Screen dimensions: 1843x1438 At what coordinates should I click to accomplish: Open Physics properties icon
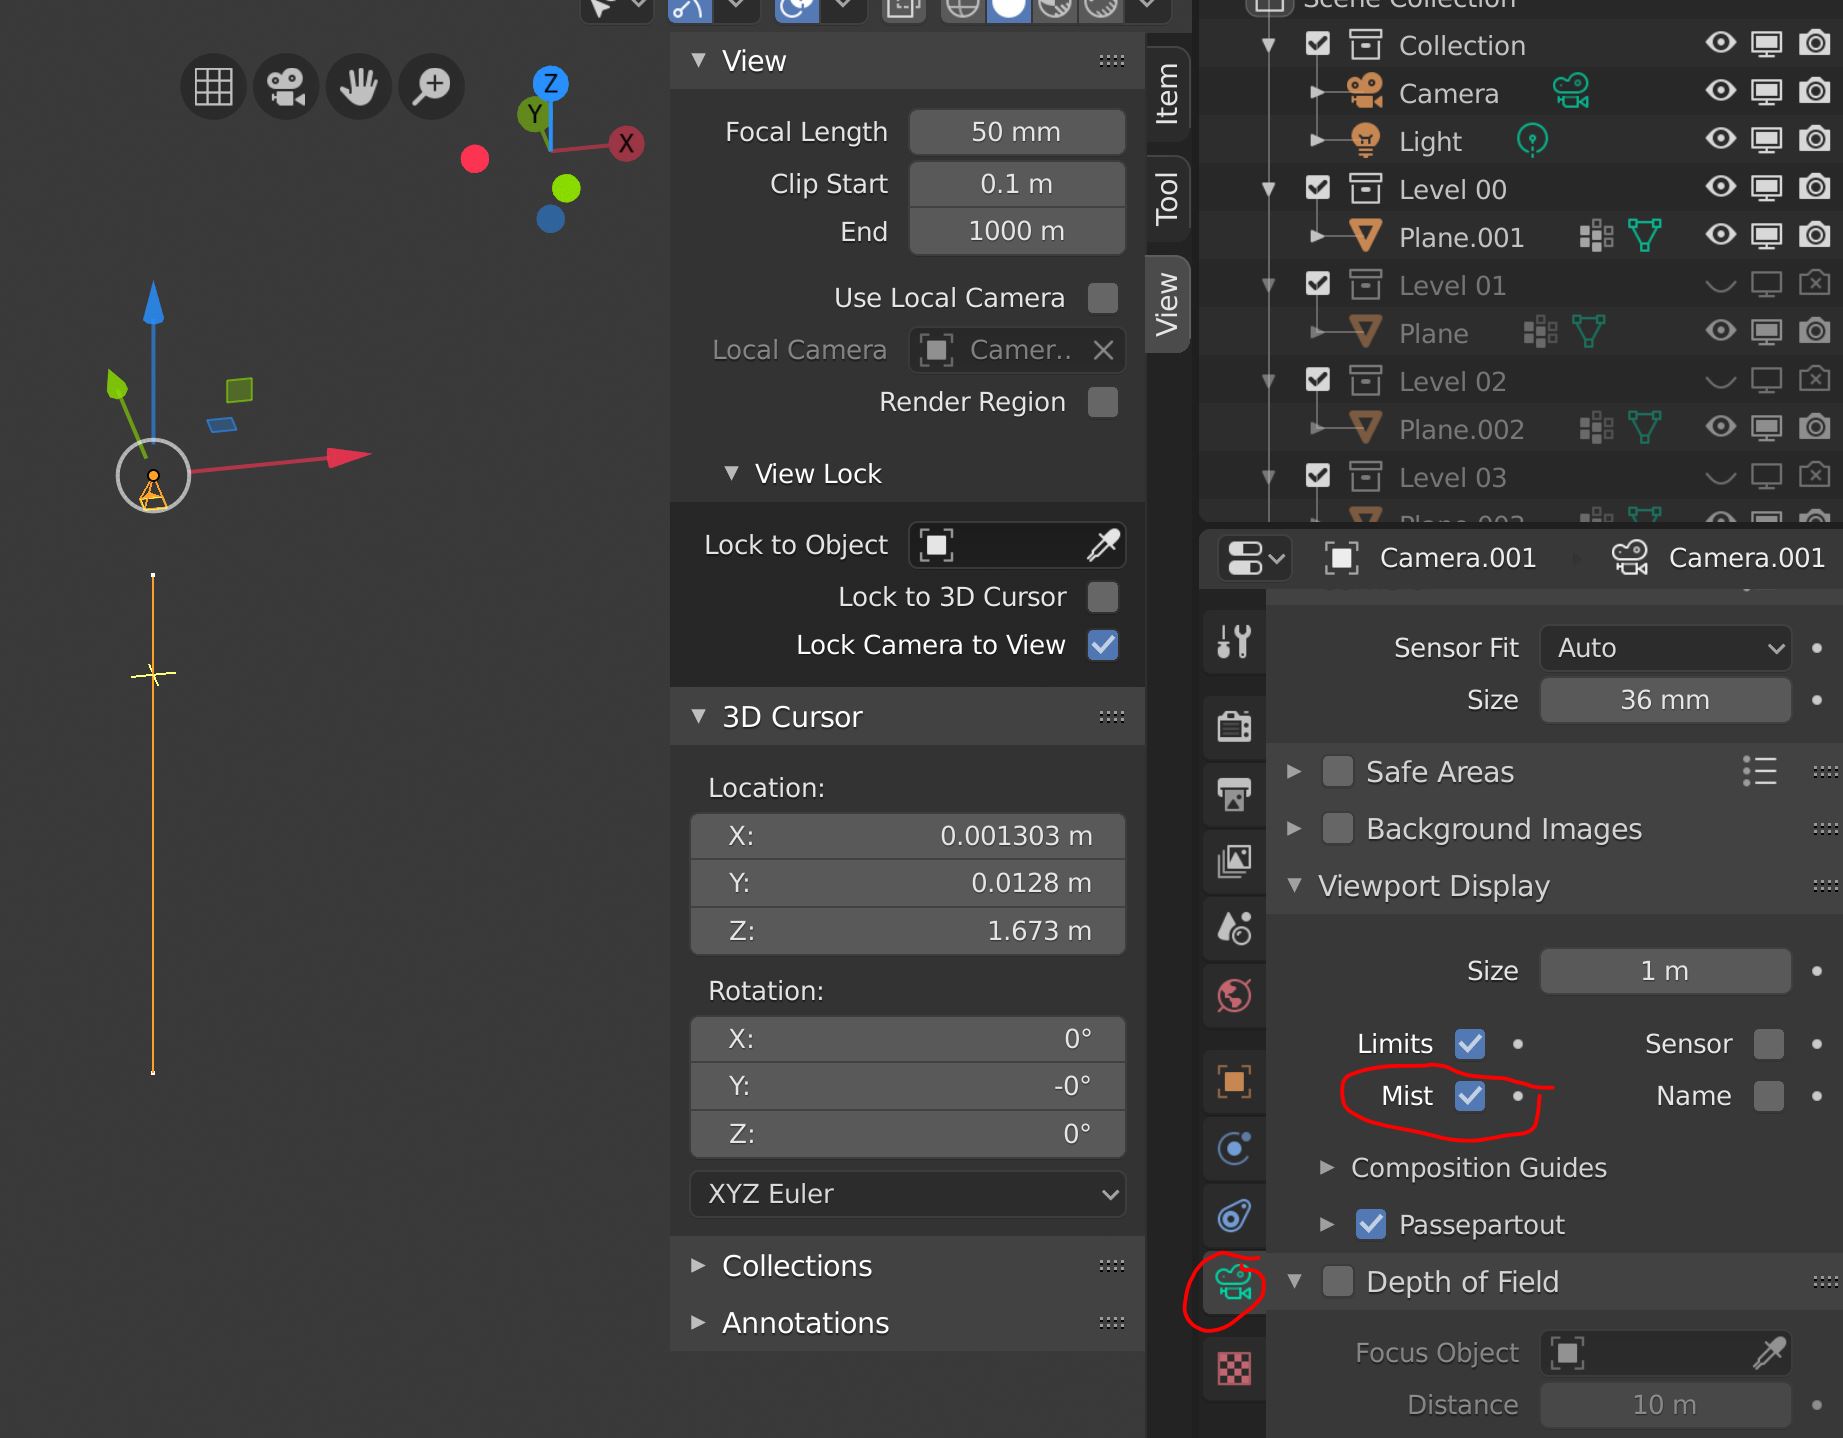(1234, 1148)
